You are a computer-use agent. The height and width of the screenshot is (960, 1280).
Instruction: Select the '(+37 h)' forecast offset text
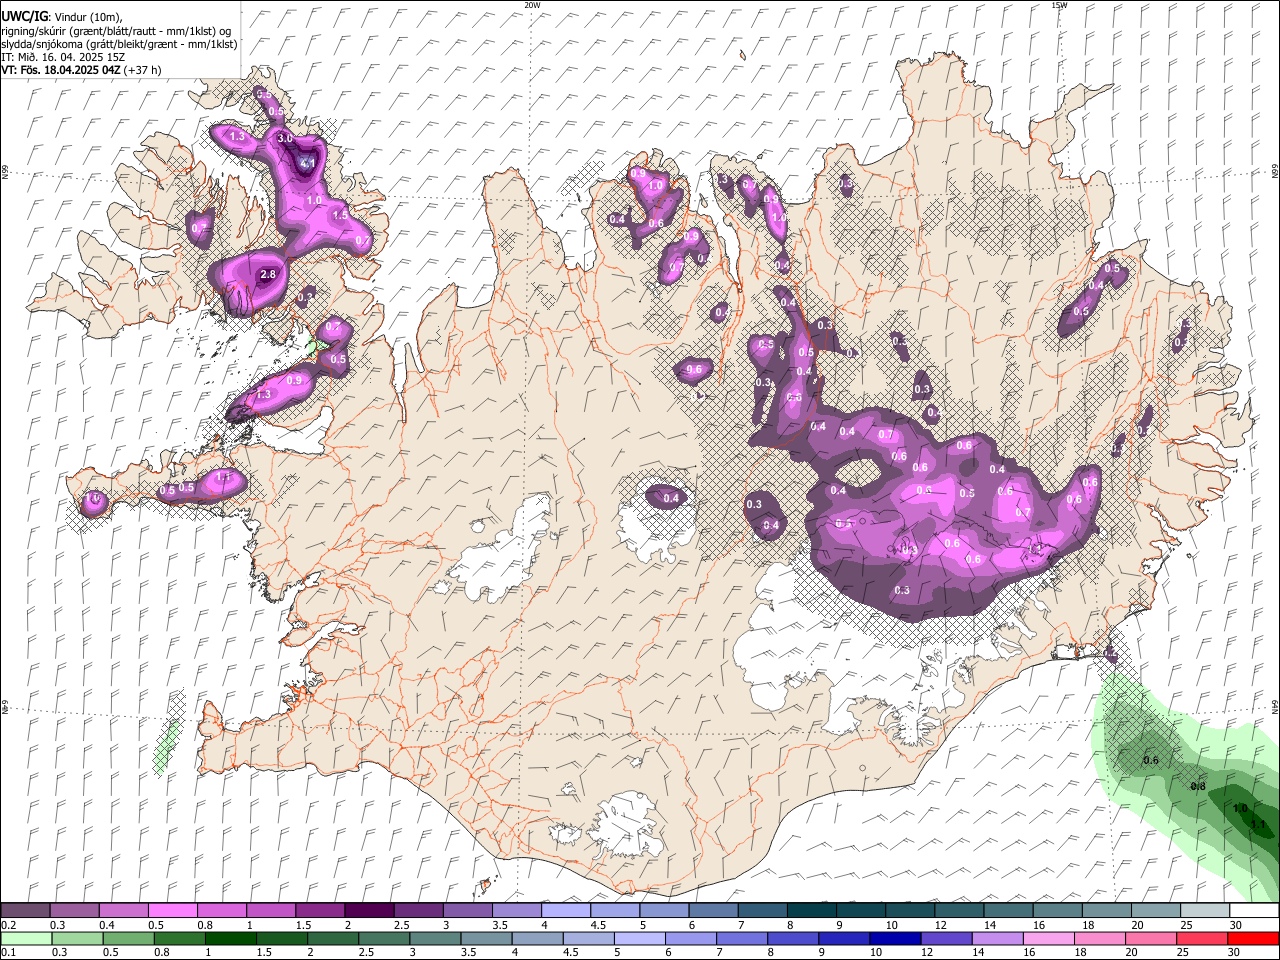[x=143, y=70]
